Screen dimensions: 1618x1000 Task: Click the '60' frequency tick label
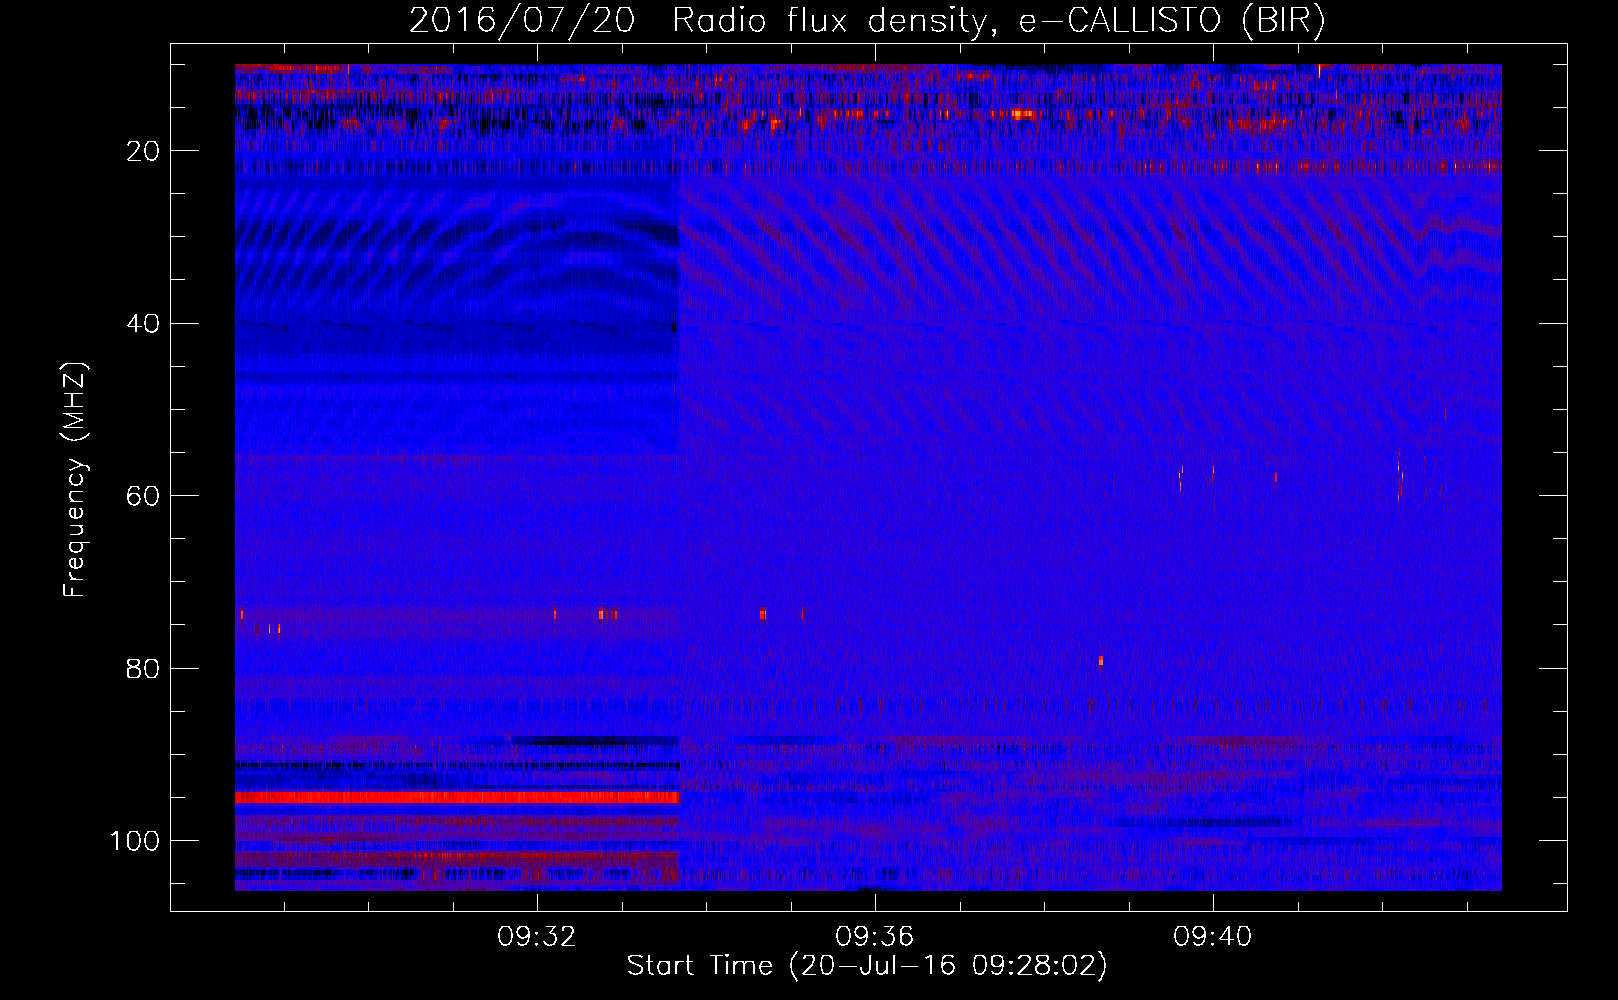[x=144, y=496]
